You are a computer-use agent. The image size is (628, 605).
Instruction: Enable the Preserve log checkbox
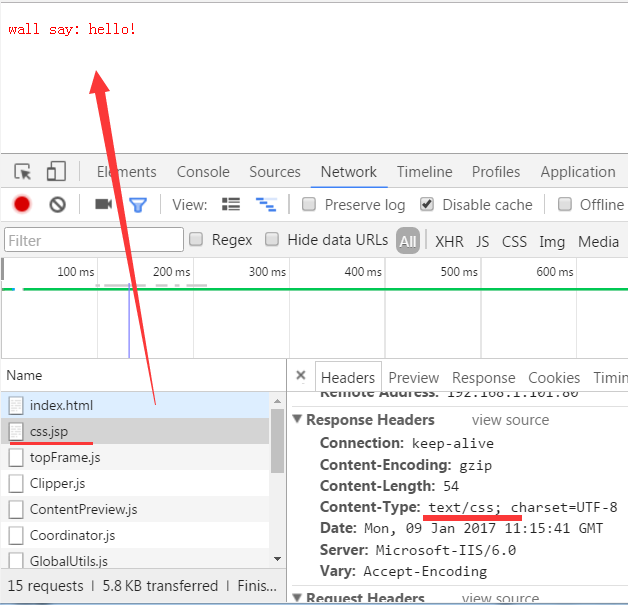point(309,204)
